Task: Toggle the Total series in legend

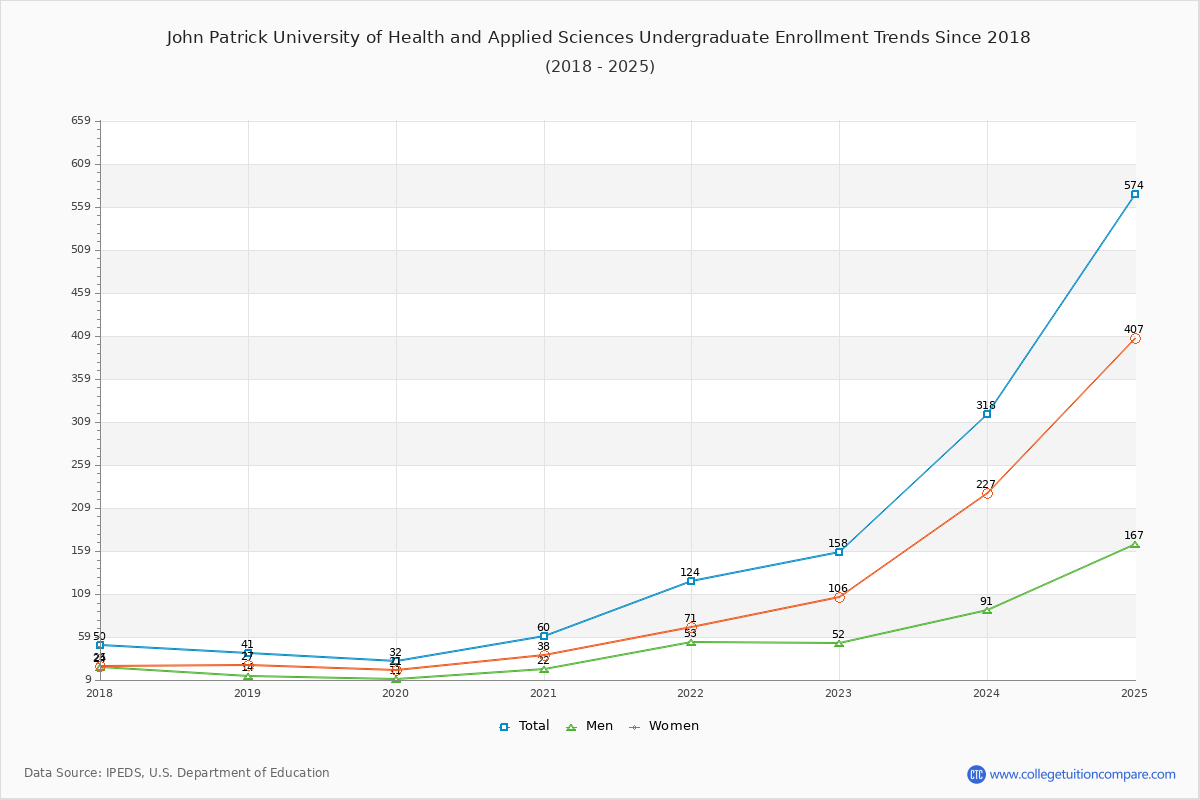Action: [x=524, y=726]
